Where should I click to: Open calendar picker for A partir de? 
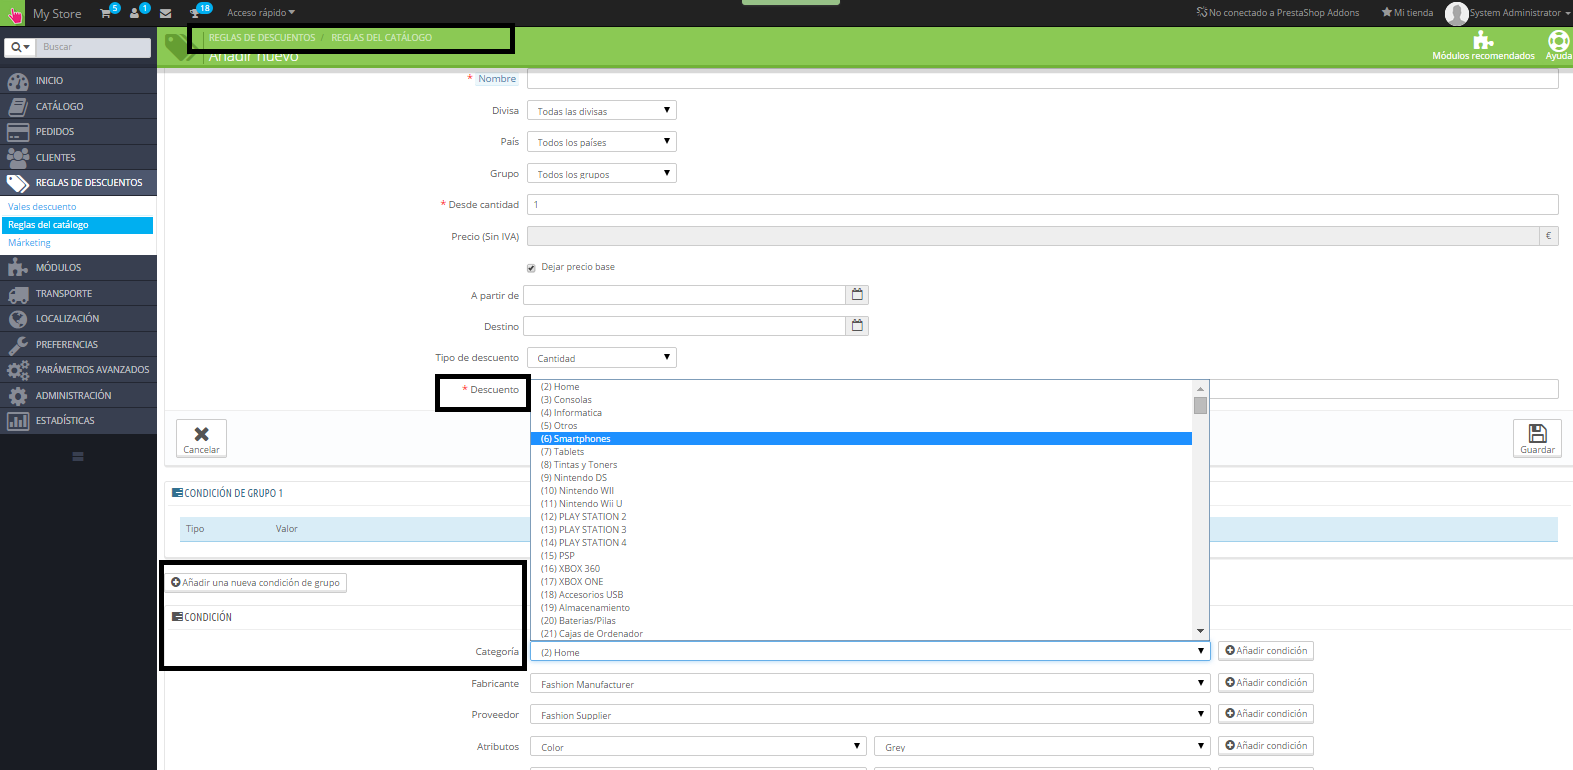click(857, 295)
